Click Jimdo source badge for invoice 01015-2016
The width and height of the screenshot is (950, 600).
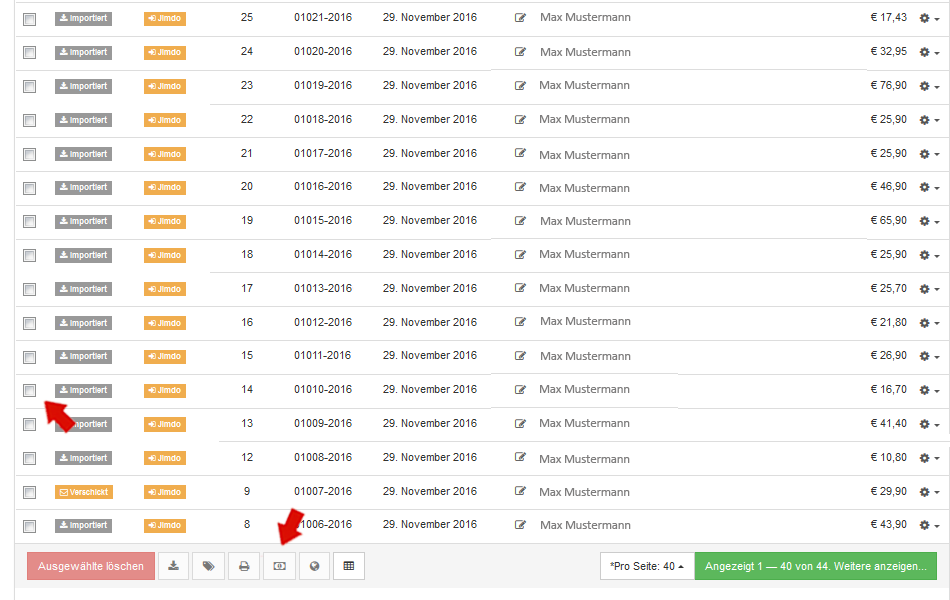pos(165,221)
